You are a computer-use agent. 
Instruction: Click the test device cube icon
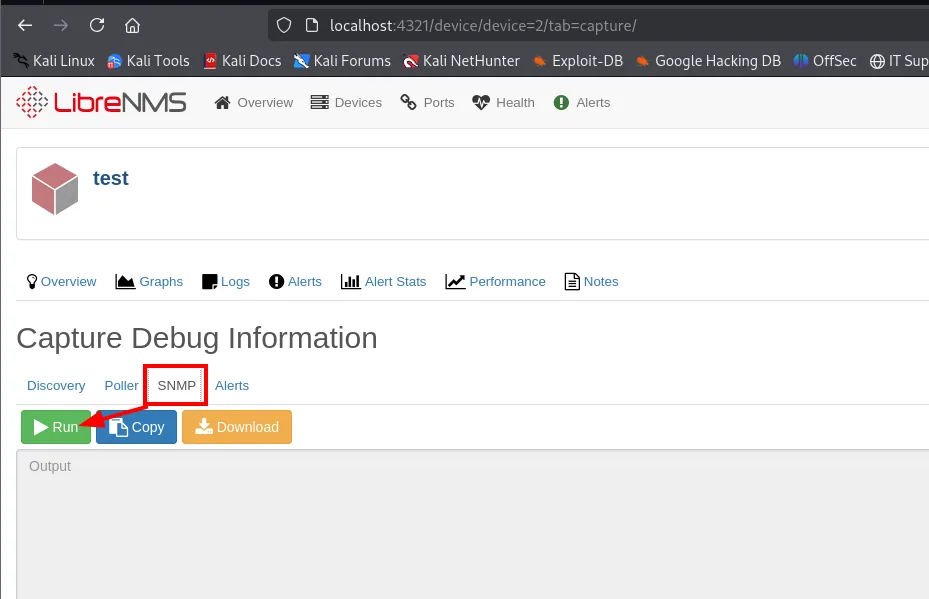(x=55, y=188)
